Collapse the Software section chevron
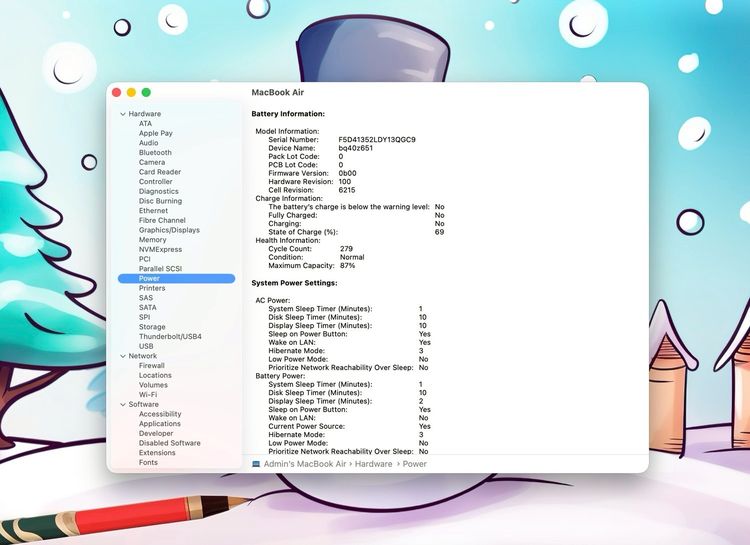This screenshot has width=750, height=545. (123, 404)
